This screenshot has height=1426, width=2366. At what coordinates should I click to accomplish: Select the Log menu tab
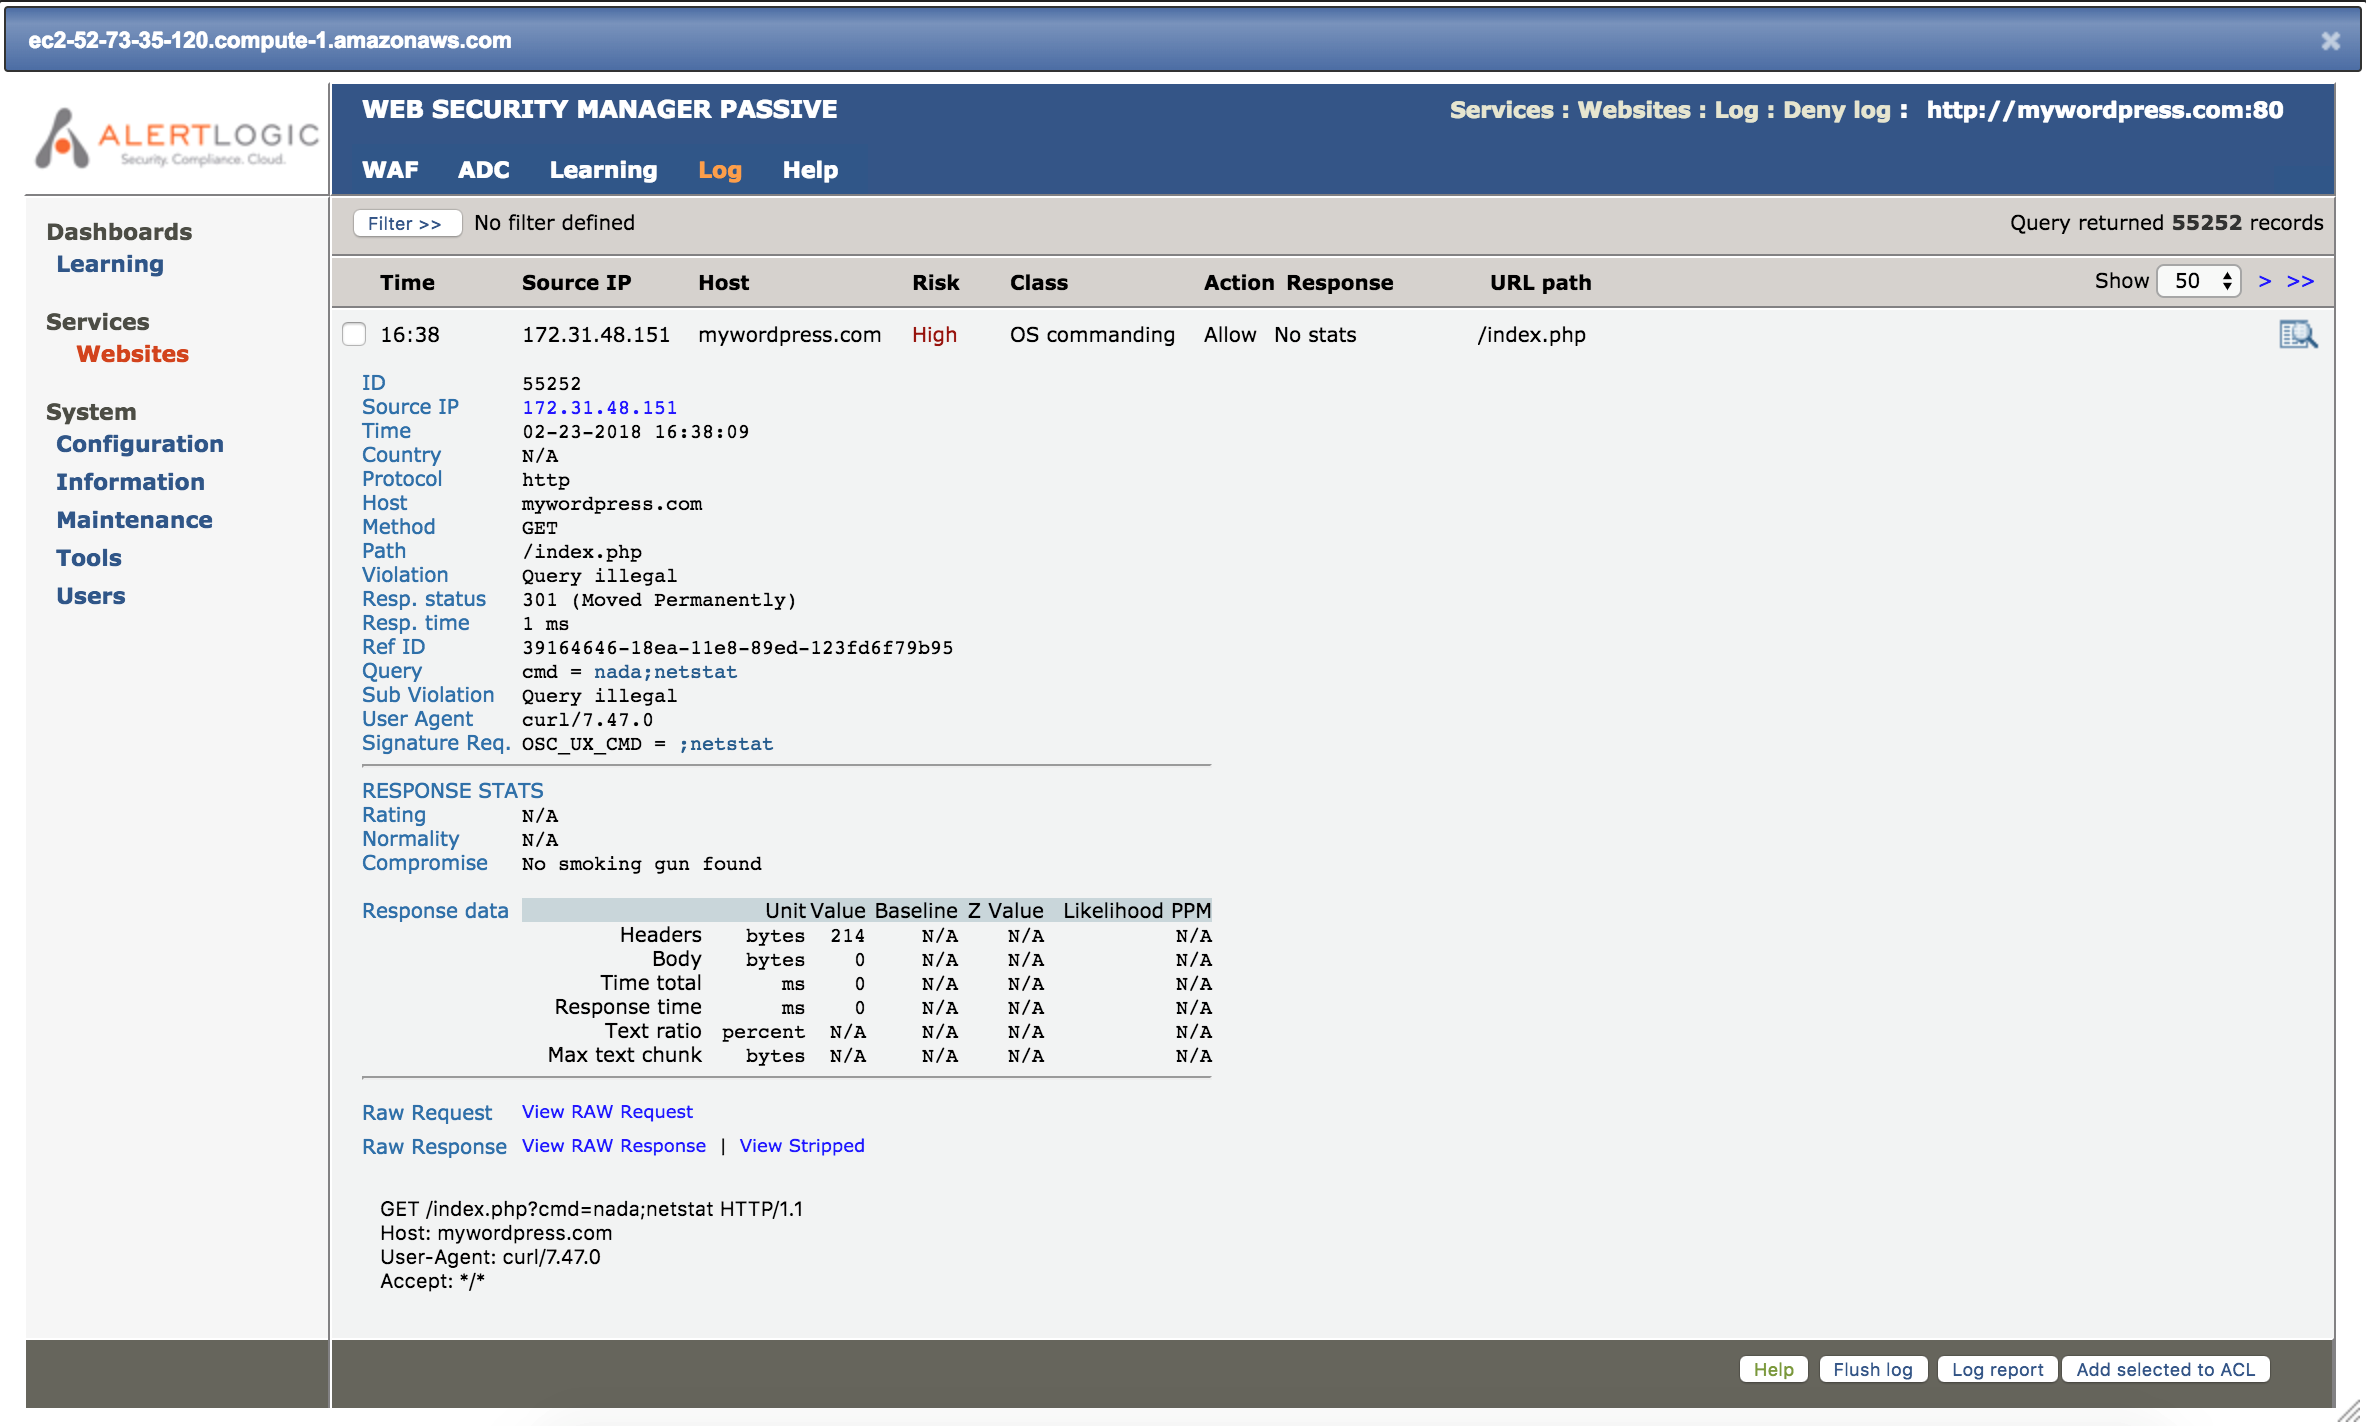pos(720,170)
